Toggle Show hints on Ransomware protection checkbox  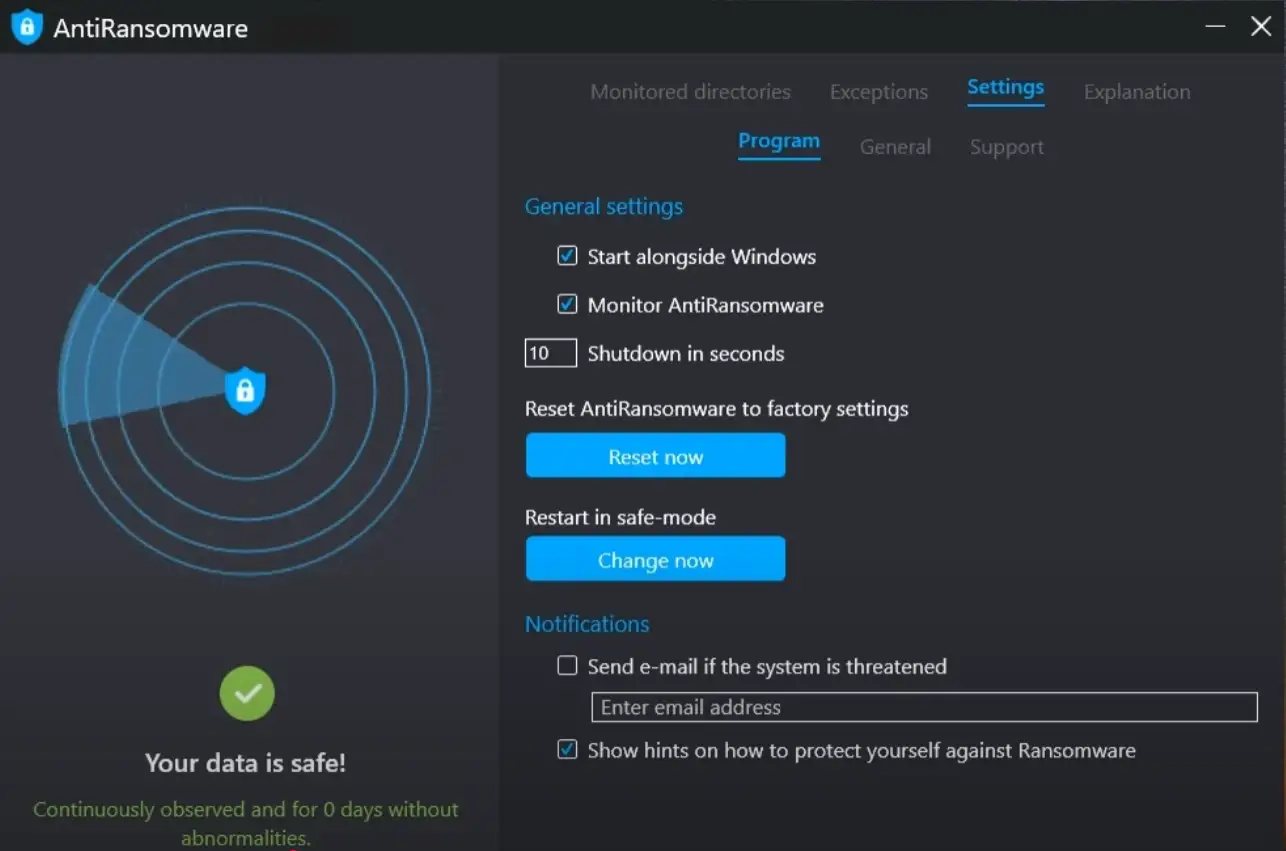(x=567, y=749)
